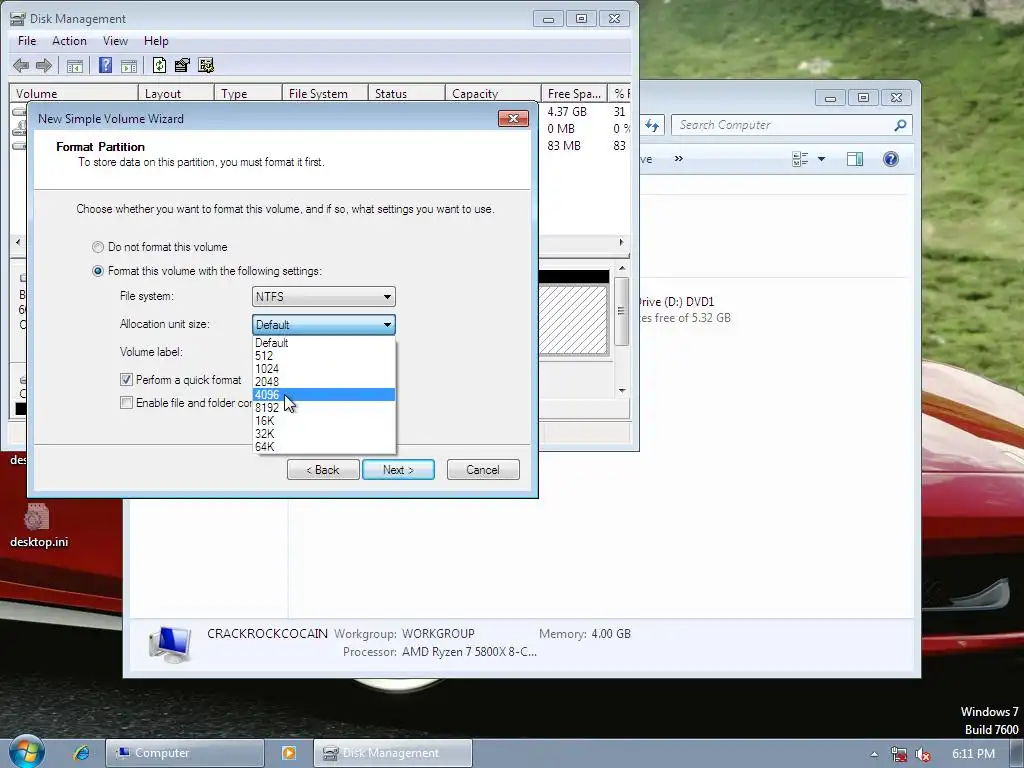Open the View menu in Disk Management

[115, 40]
